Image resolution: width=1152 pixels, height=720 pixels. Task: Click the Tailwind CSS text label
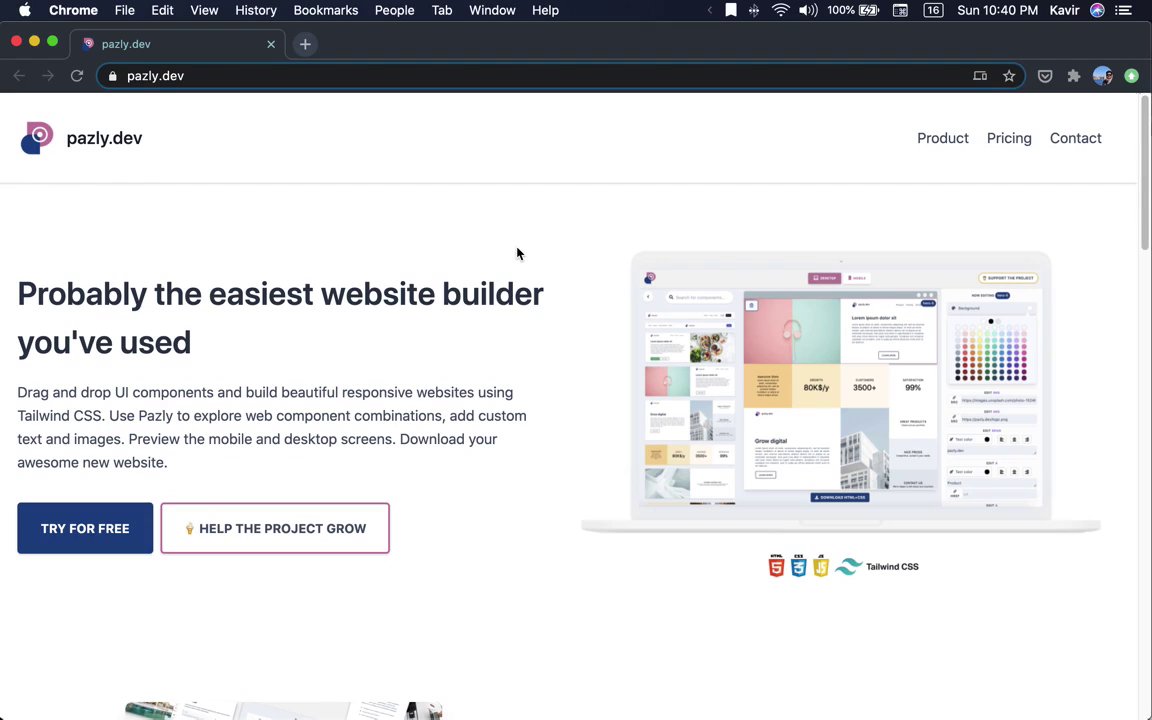tap(892, 566)
